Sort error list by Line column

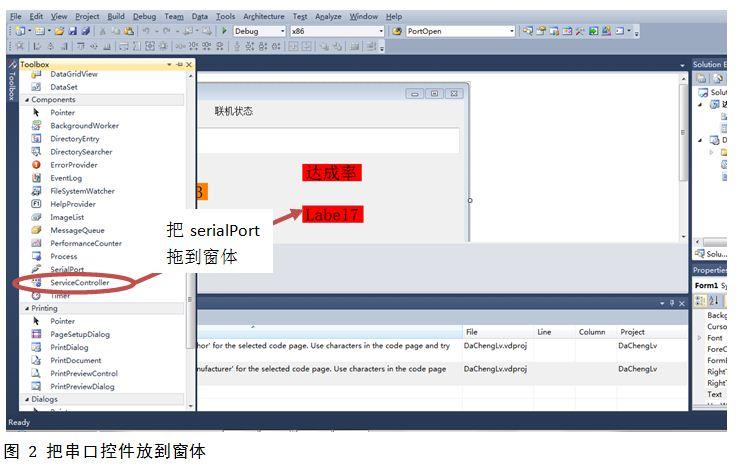point(554,332)
